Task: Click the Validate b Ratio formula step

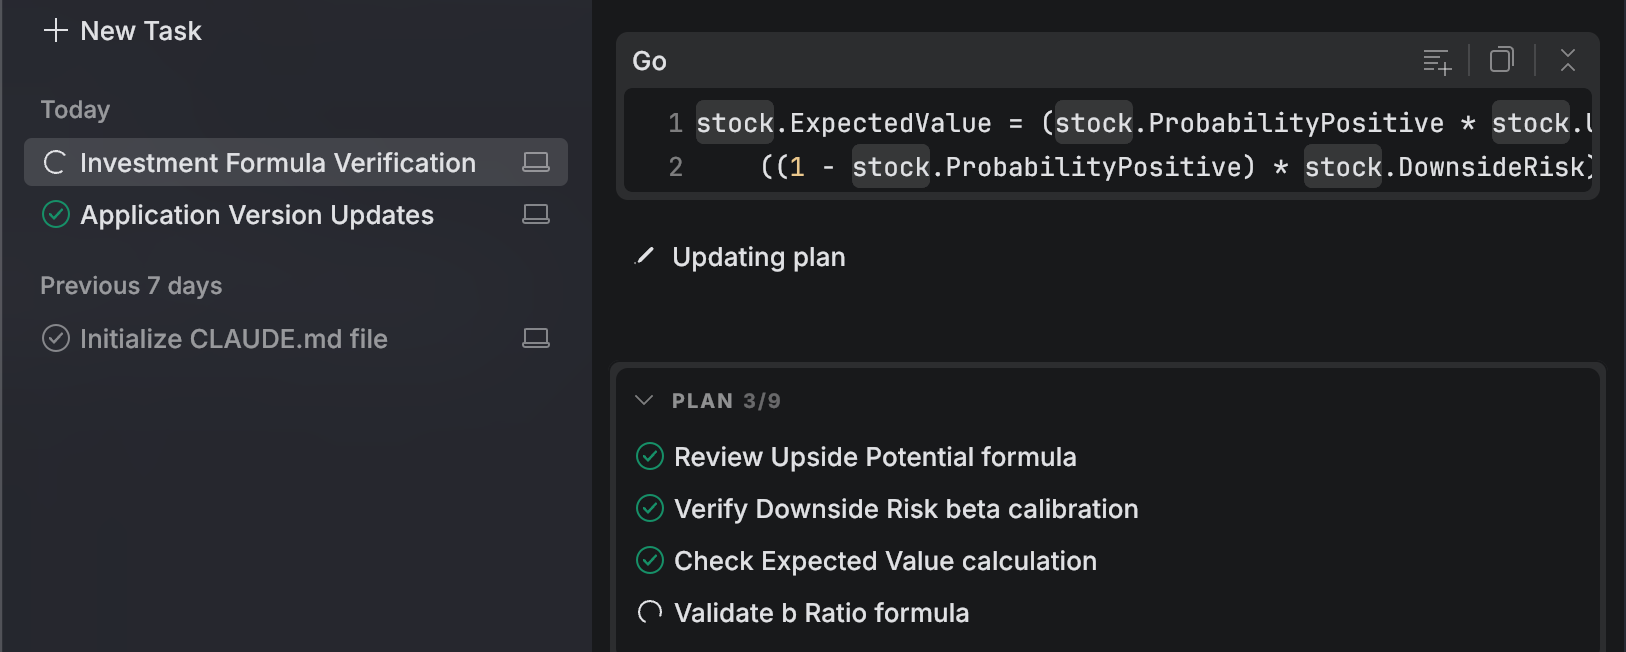Action: click(821, 613)
